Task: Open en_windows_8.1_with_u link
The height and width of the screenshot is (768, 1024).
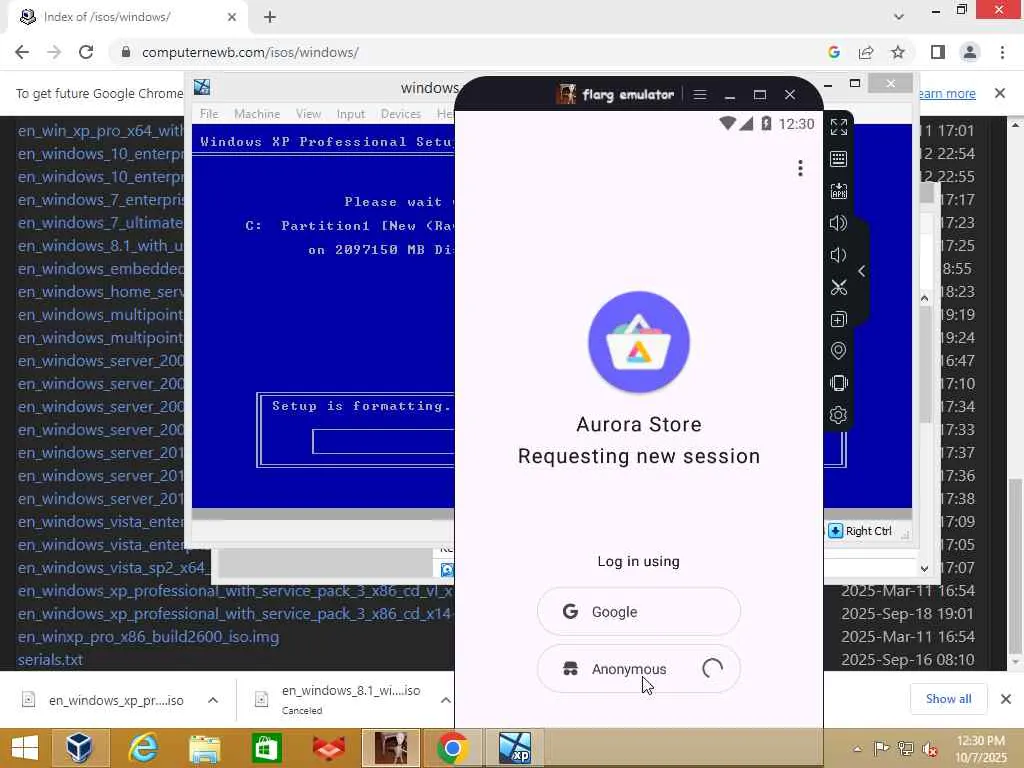Action: 101,246
